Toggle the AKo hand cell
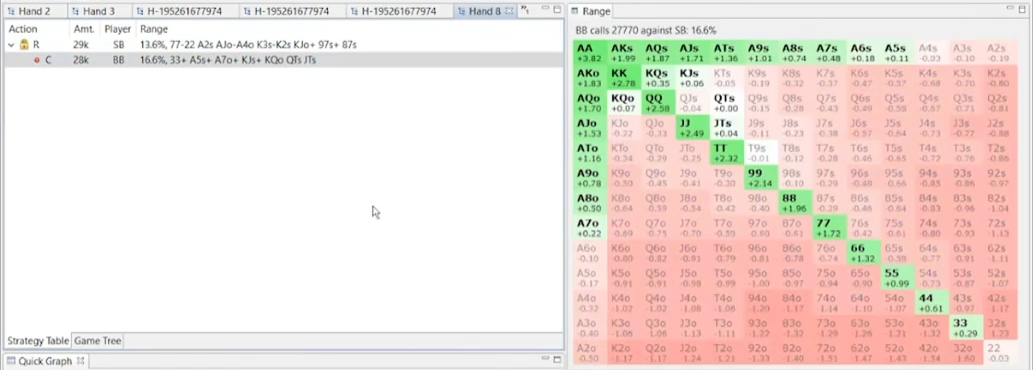Screen dimensions: 1033x370 point(590,78)
